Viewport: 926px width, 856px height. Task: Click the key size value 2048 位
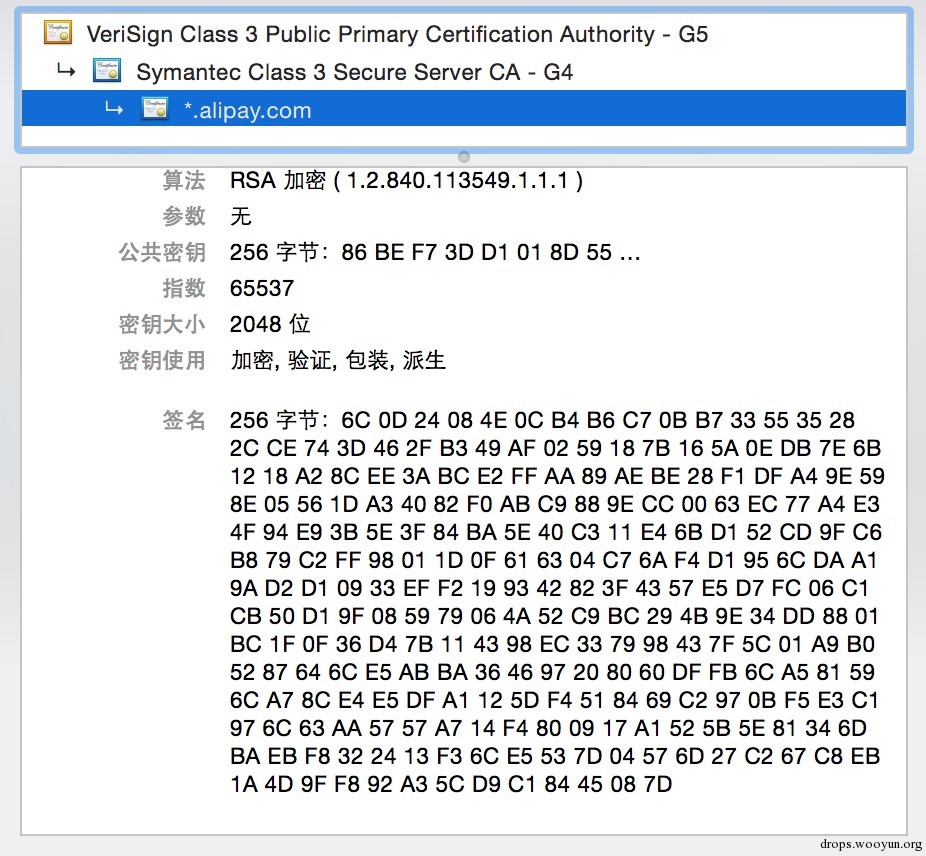pos(270,324)
